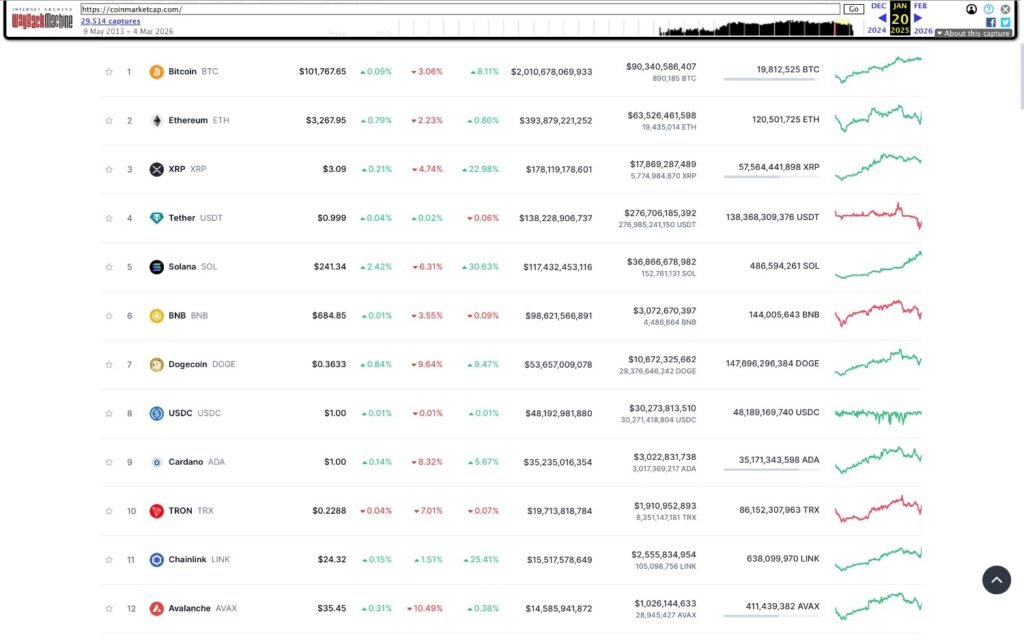Click the XRP coin logo
The height and width of the screenshot is (640, 1024).
coord(156,169)
